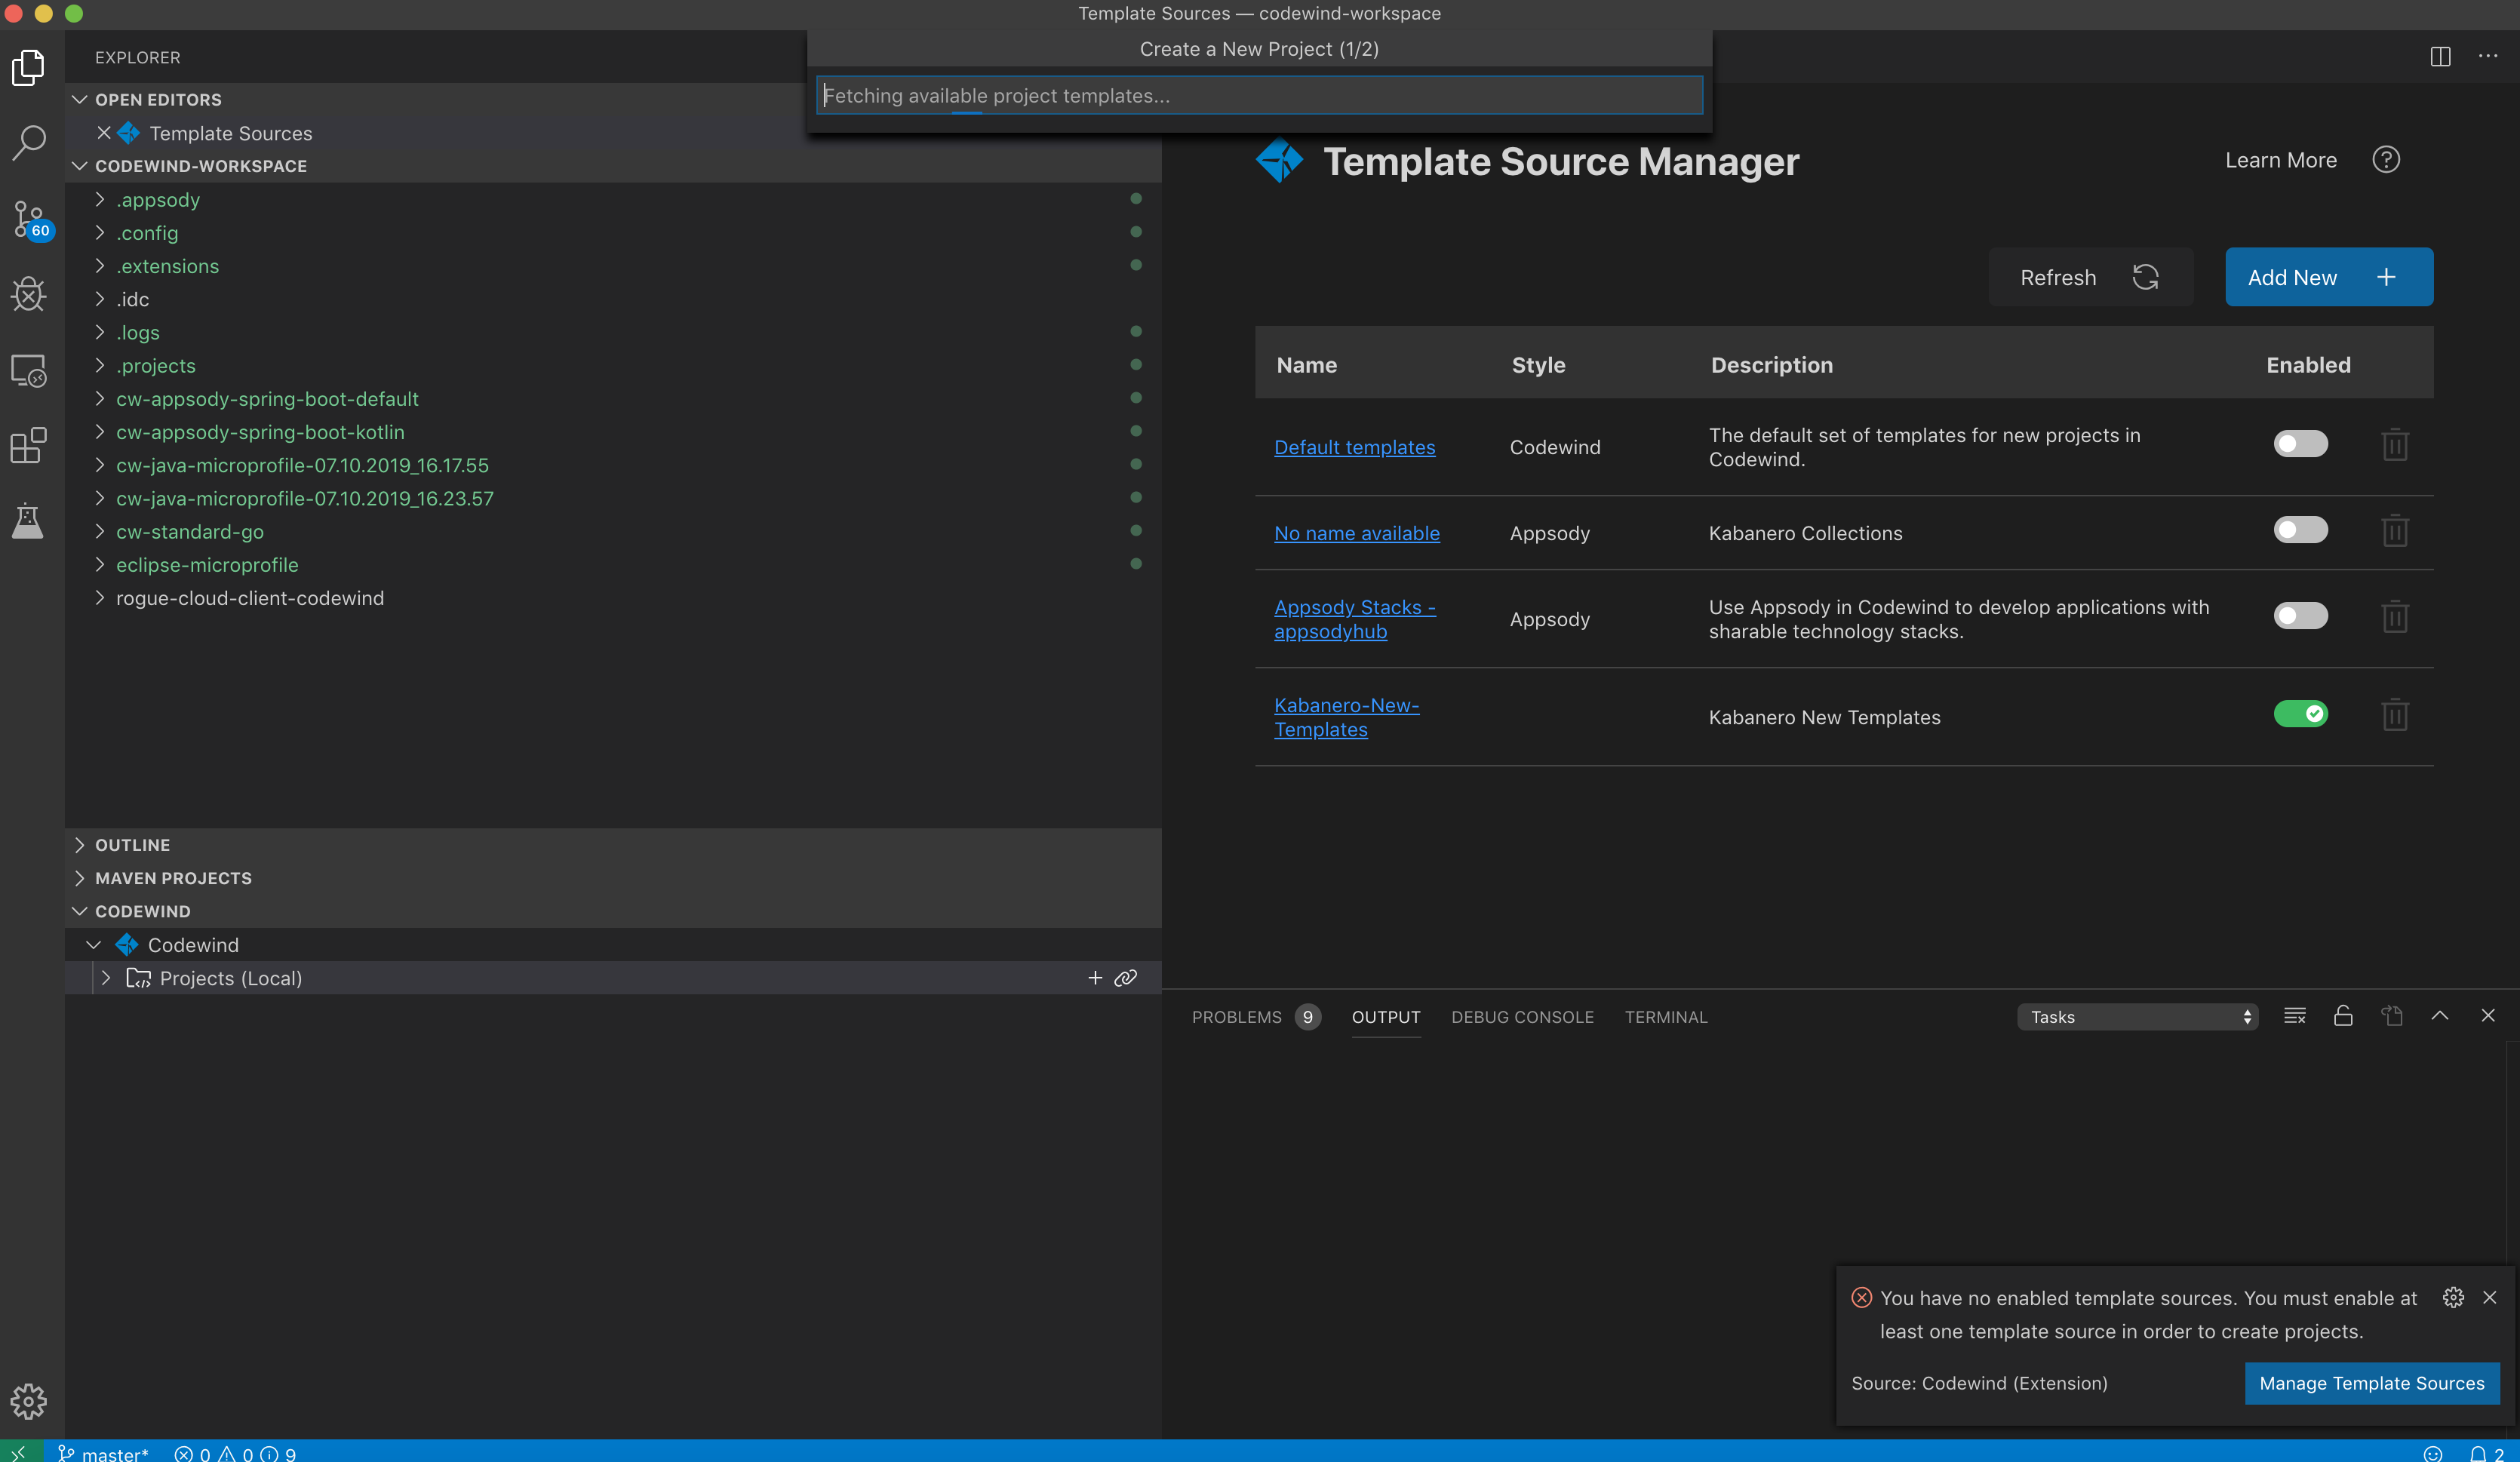This screenshot has height=1462, width=2520.
Task: Enable the Appsody Stacks - appsodyhub toggle
Action: (2301, 616)
